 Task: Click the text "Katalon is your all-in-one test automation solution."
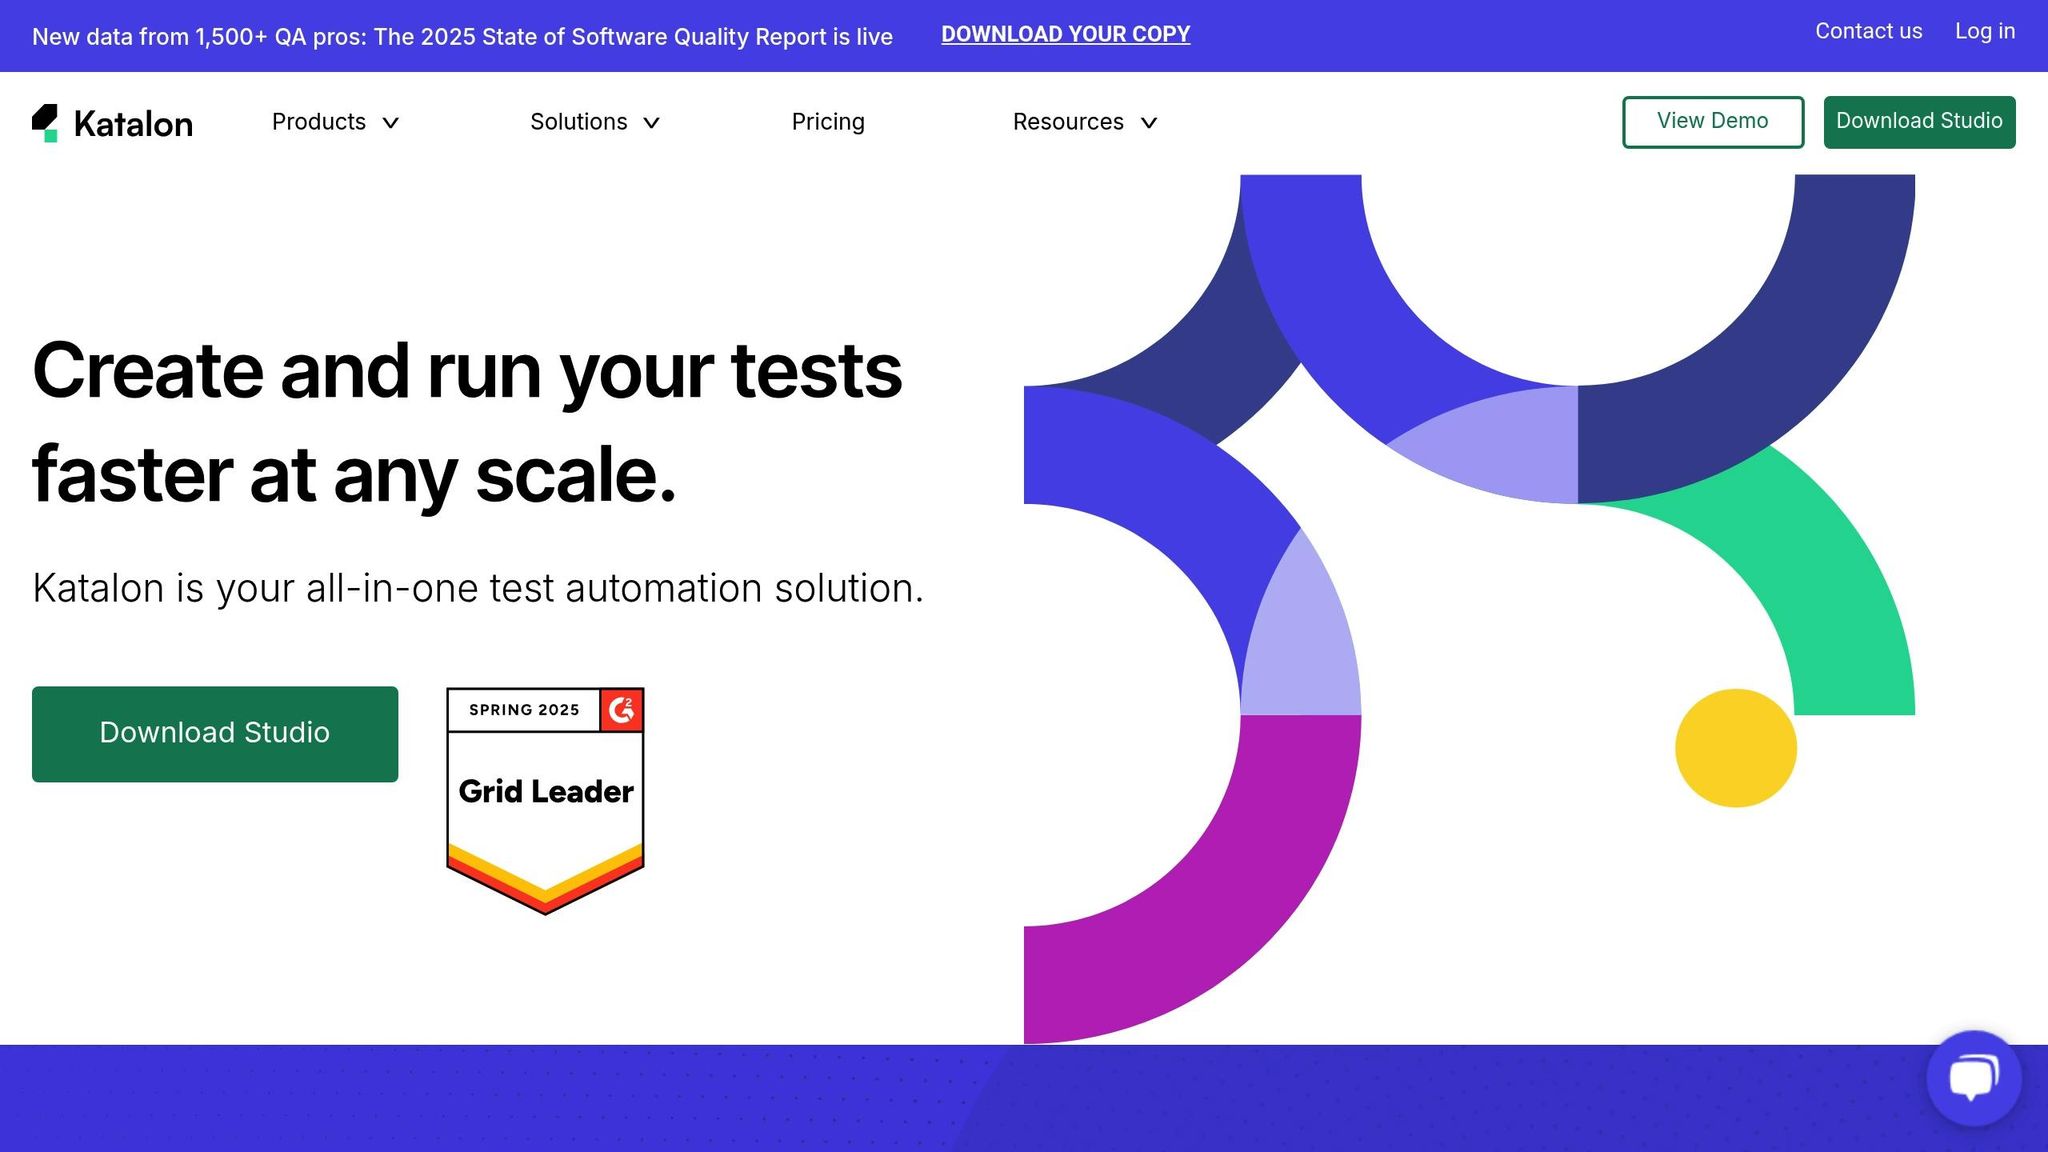pos(478,588)
